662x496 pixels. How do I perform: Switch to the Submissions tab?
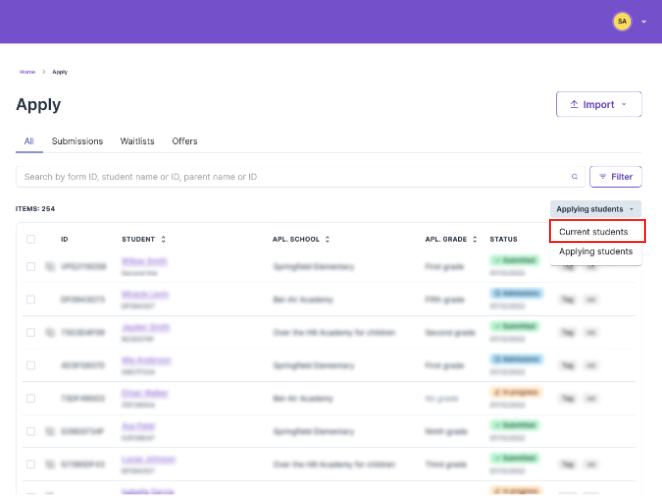point(77,142)
